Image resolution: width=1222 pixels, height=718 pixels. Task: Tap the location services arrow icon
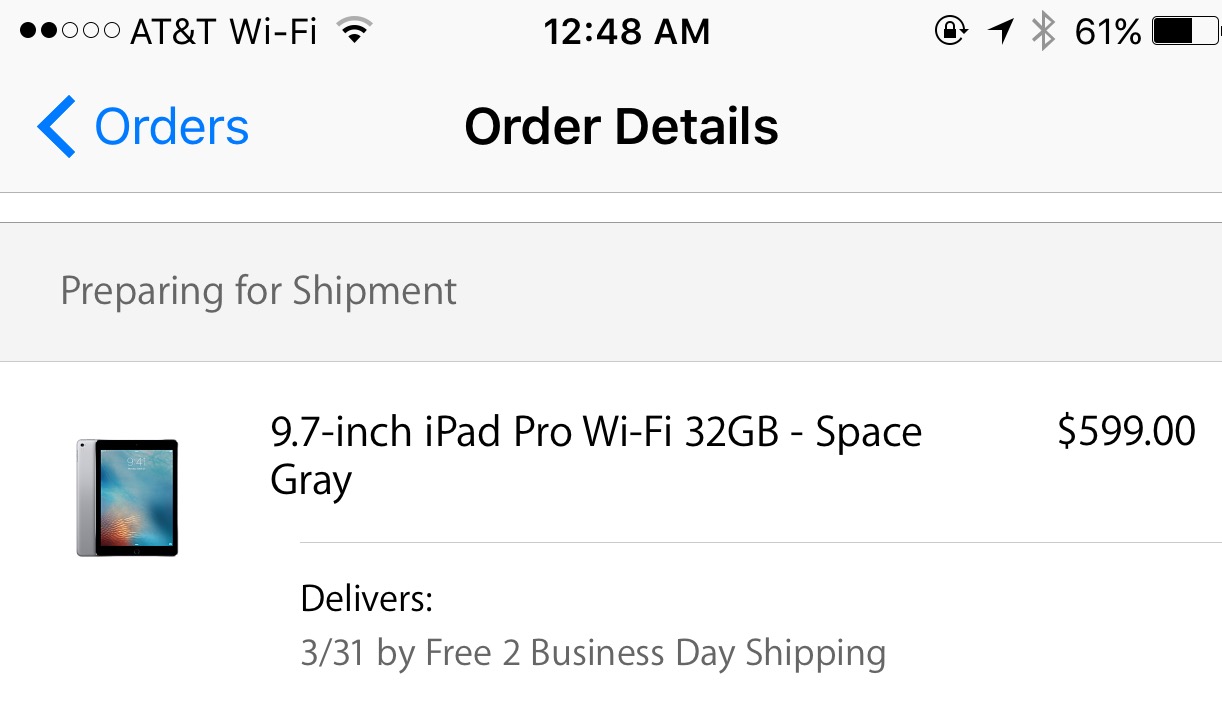click(1000, 32)
